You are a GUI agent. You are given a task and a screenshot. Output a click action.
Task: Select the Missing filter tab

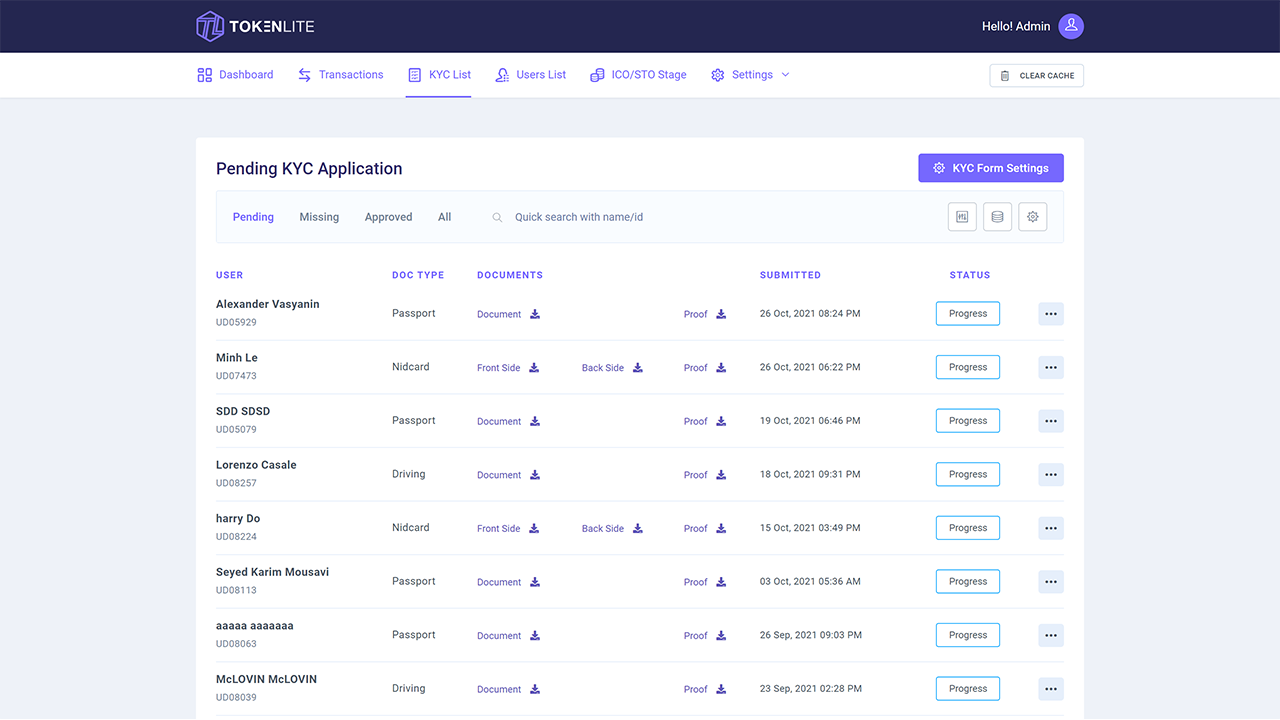pyautogui.click(x=319, y=216)
